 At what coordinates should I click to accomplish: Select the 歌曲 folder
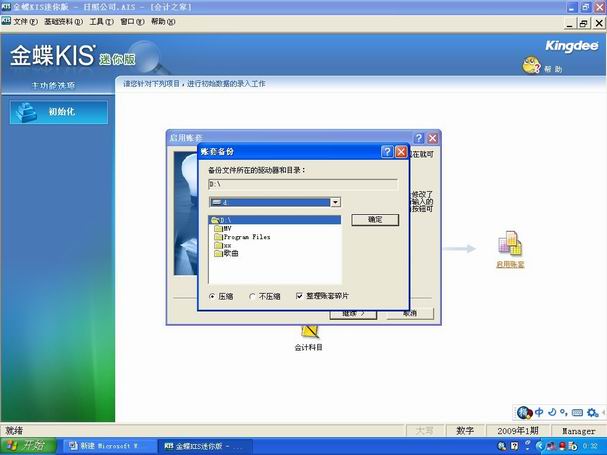226,253
